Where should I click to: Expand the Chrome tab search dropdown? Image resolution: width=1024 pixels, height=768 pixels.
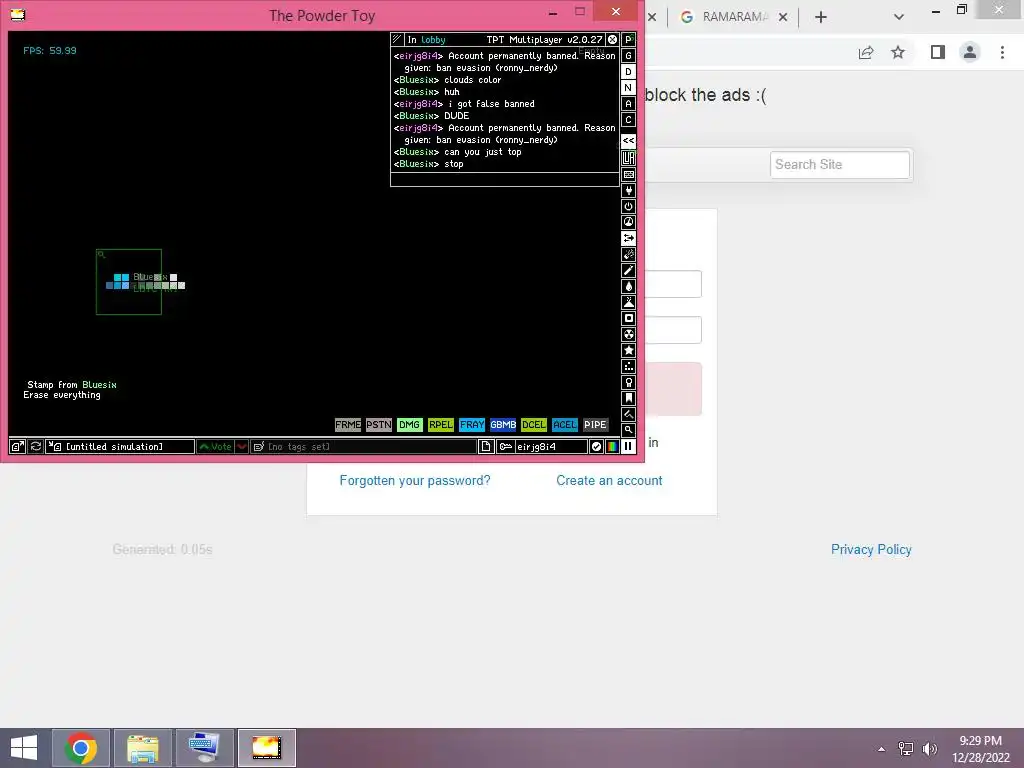(899, 17)
